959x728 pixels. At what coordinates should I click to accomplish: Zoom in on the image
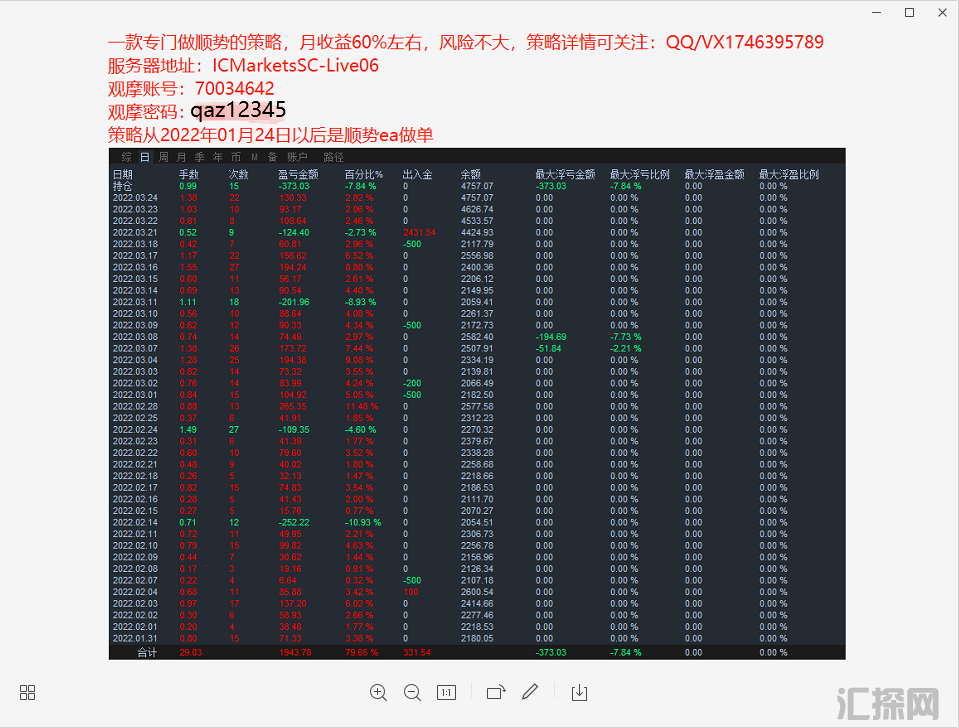click(x=378, y=692)
